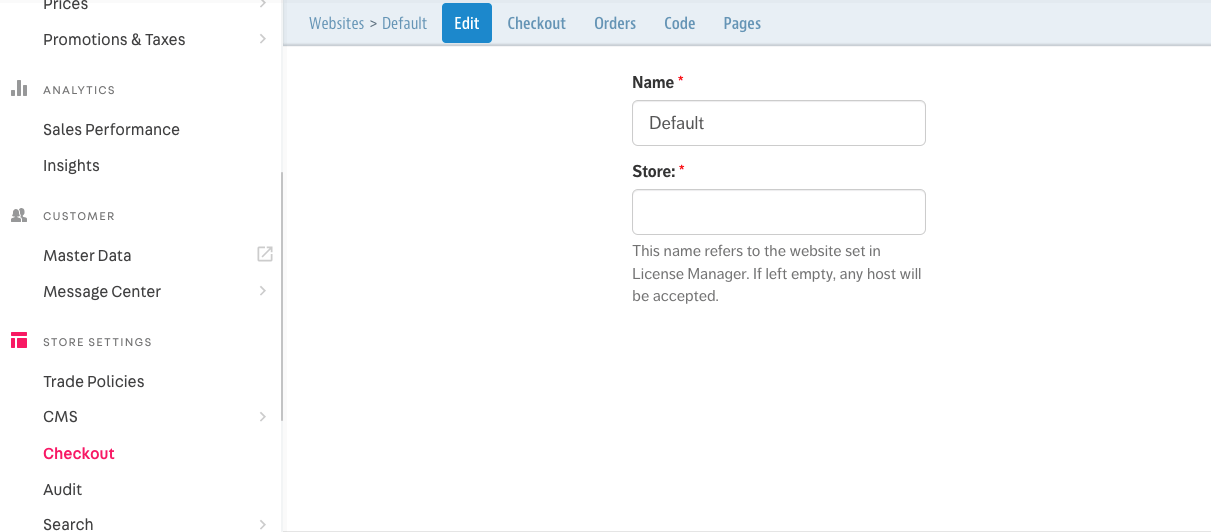
Task: Click the Store: field label
Action: pyautogui.click(x=654, y=171)
